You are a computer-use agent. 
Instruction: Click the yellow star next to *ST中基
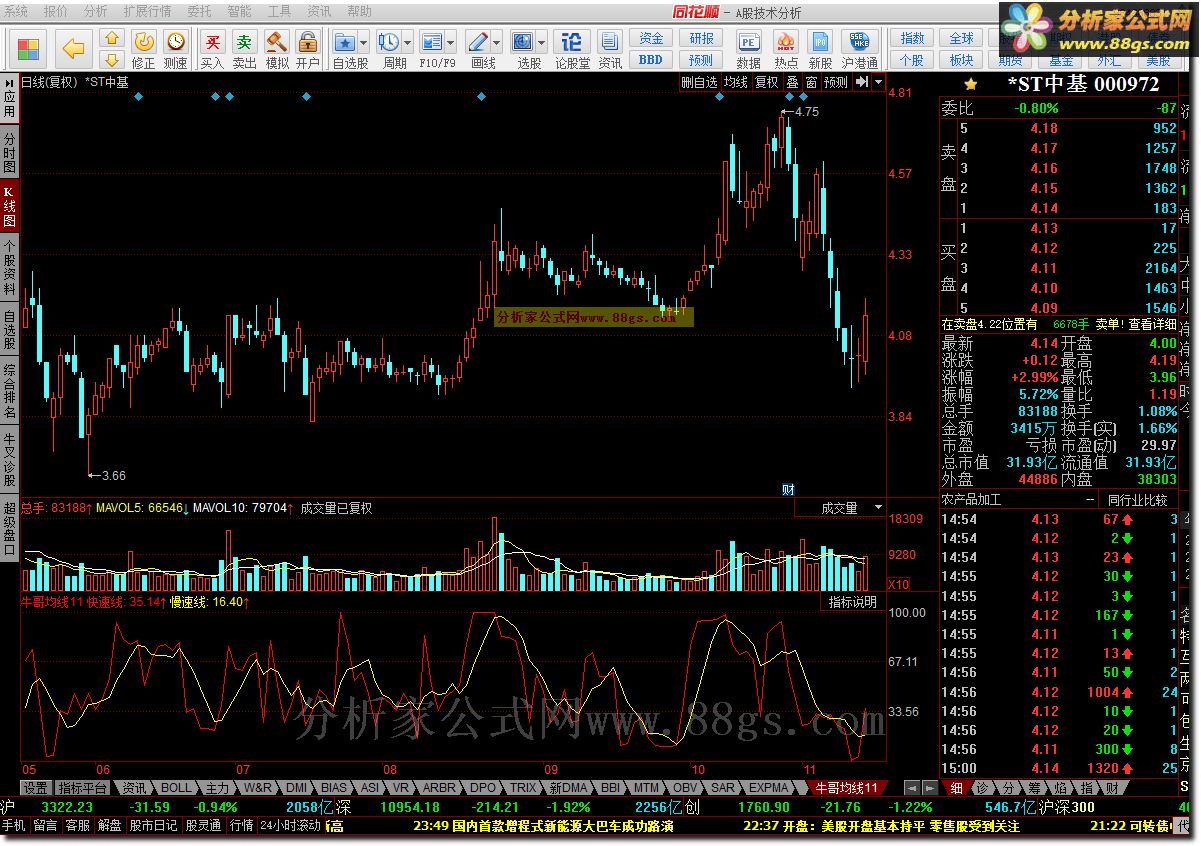pos(970,85)
